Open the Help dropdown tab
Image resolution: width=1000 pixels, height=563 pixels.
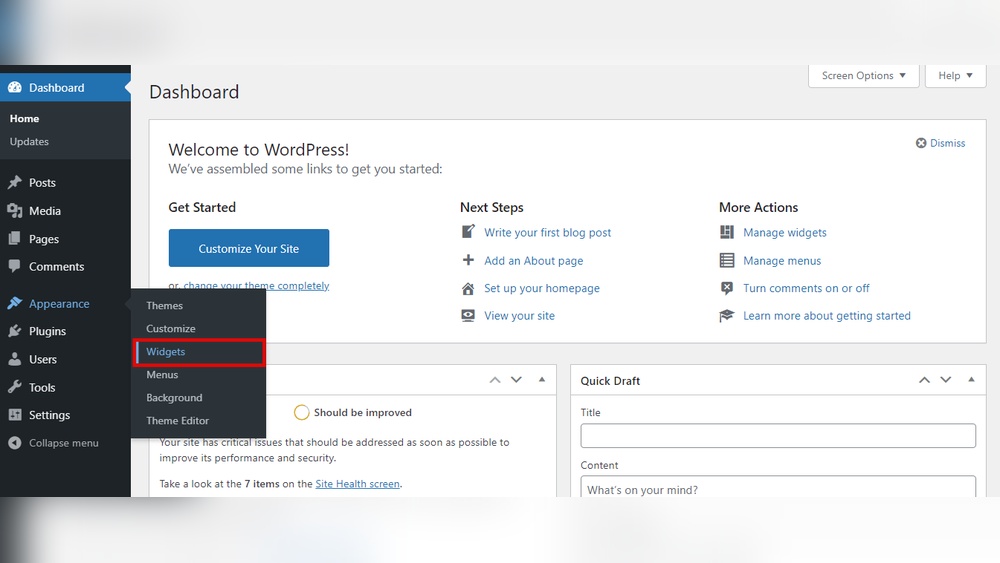click(955, 75)
